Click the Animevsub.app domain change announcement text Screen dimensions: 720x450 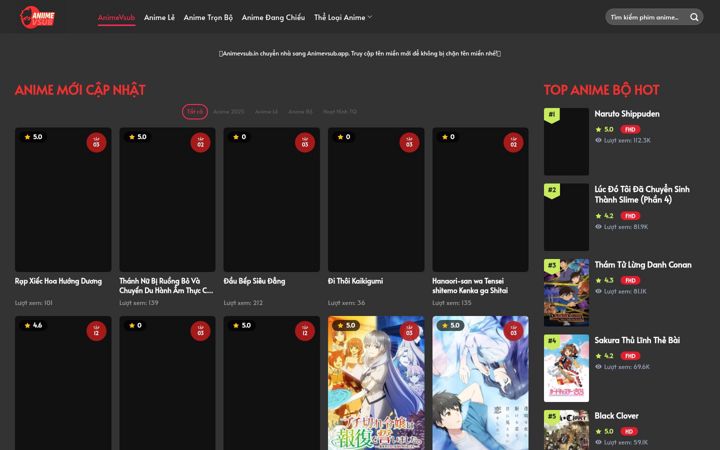tap(360, 53)
